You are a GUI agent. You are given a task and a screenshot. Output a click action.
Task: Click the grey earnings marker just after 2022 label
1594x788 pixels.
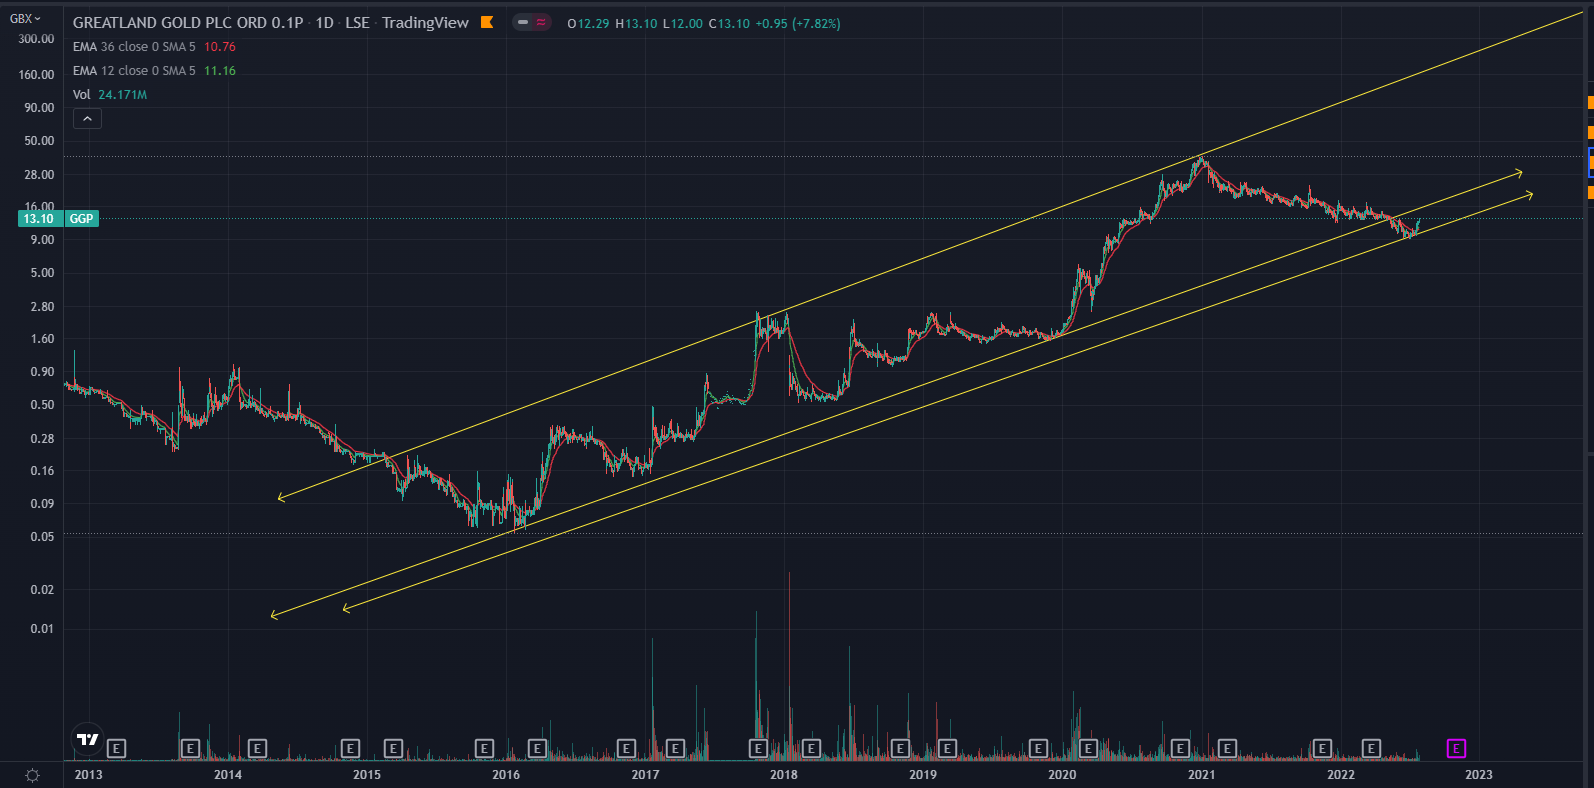tap(1371, 748)
